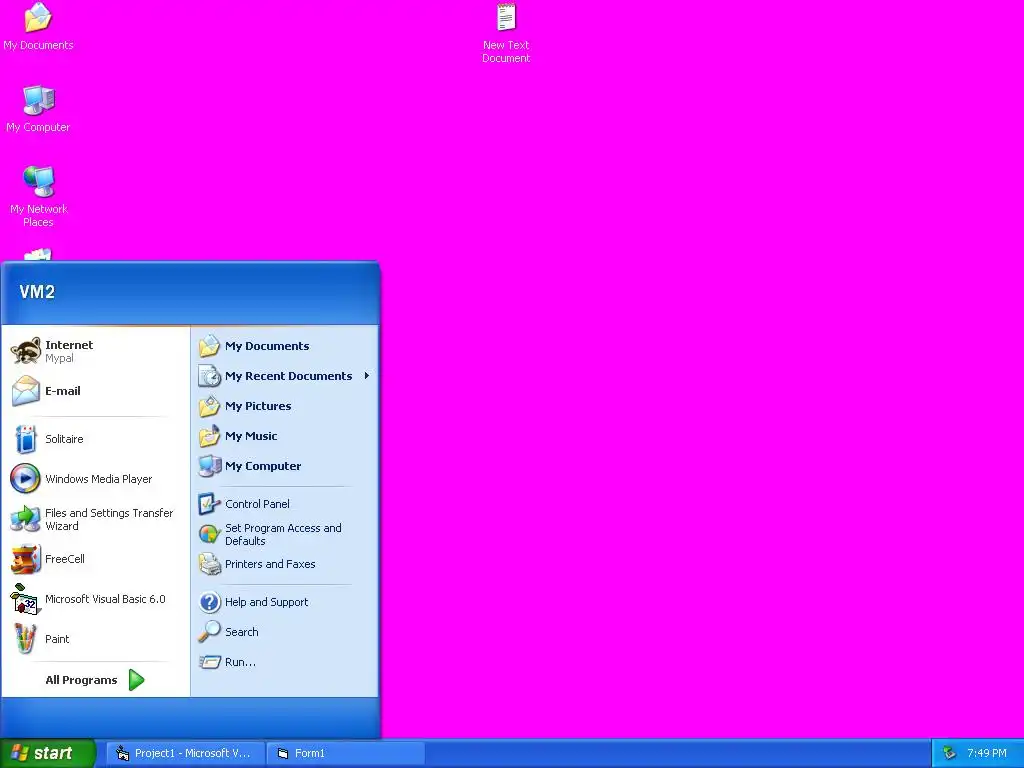Click the Windows Media Player icon
Image resolution: width=1024 pixels, height=768 pixels.
pos(25,479)
